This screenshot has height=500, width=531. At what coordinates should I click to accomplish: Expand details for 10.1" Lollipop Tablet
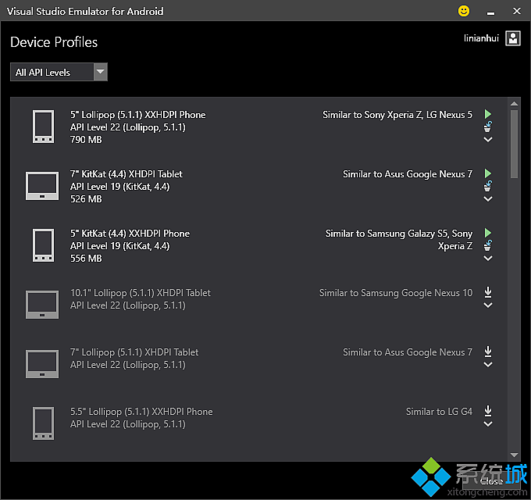pyautogui.click(x=488, y=305)
